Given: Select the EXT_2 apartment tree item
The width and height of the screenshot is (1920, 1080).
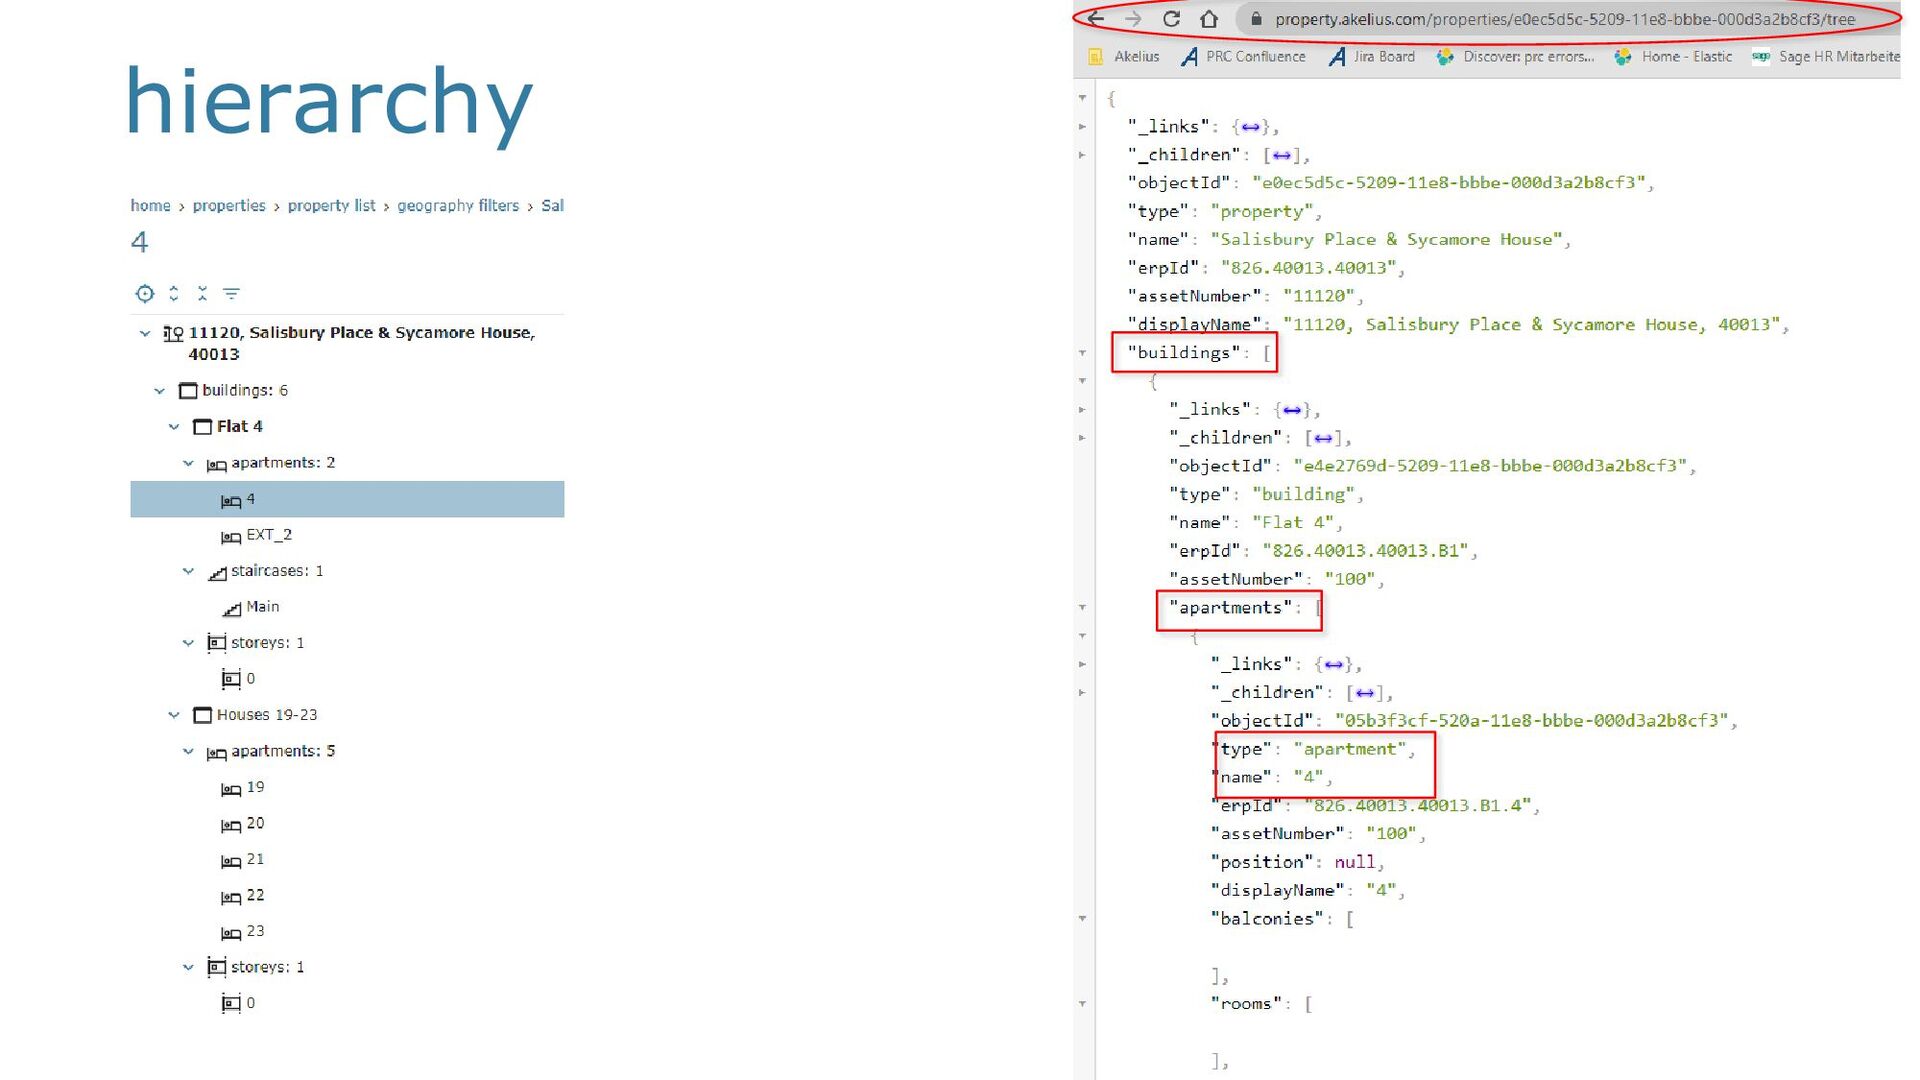Looking at the screenshot, I should 268,535.
